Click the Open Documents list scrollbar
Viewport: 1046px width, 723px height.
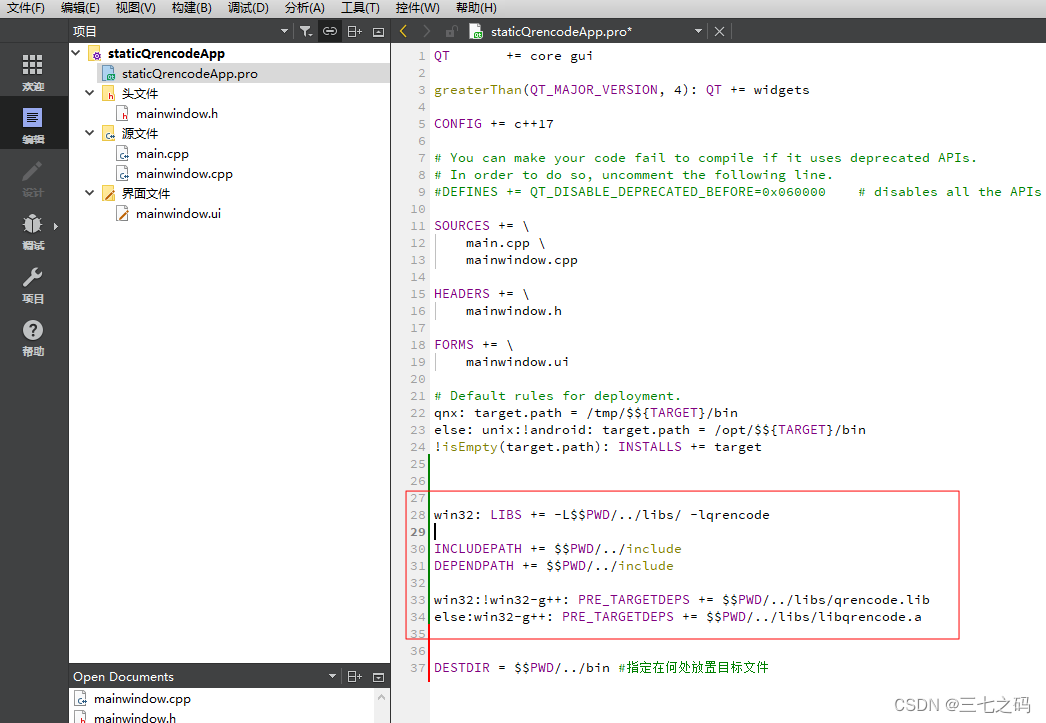pos(382,706)
